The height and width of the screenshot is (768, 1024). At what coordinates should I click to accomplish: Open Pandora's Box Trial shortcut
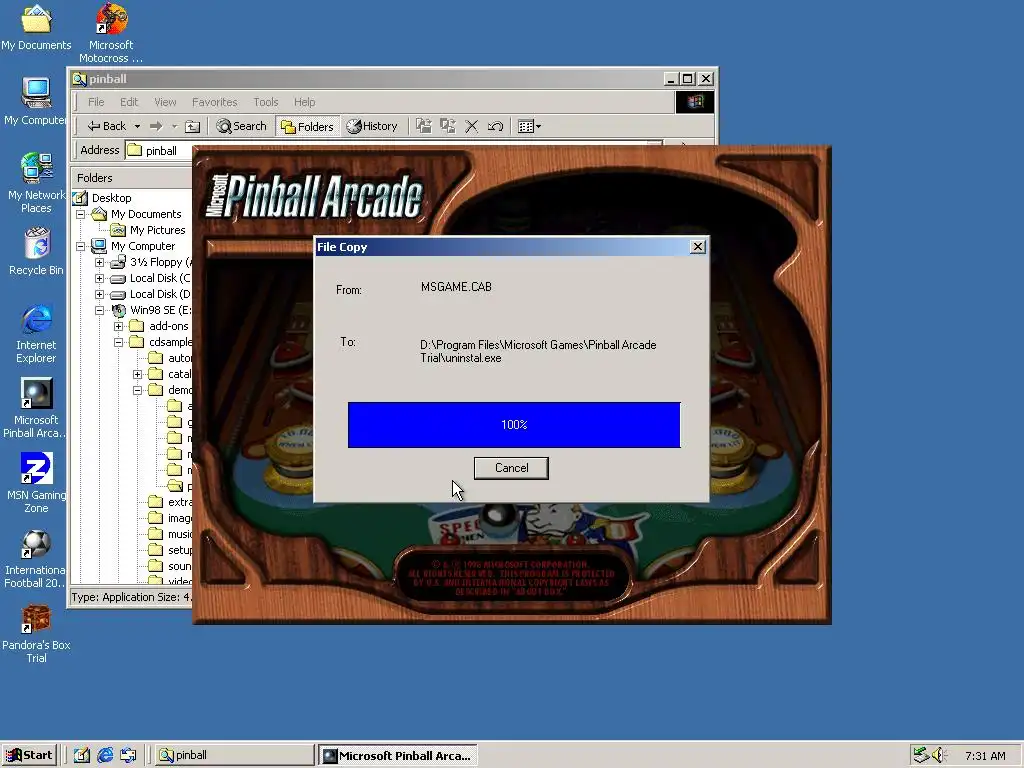click(x=36, y=633)
